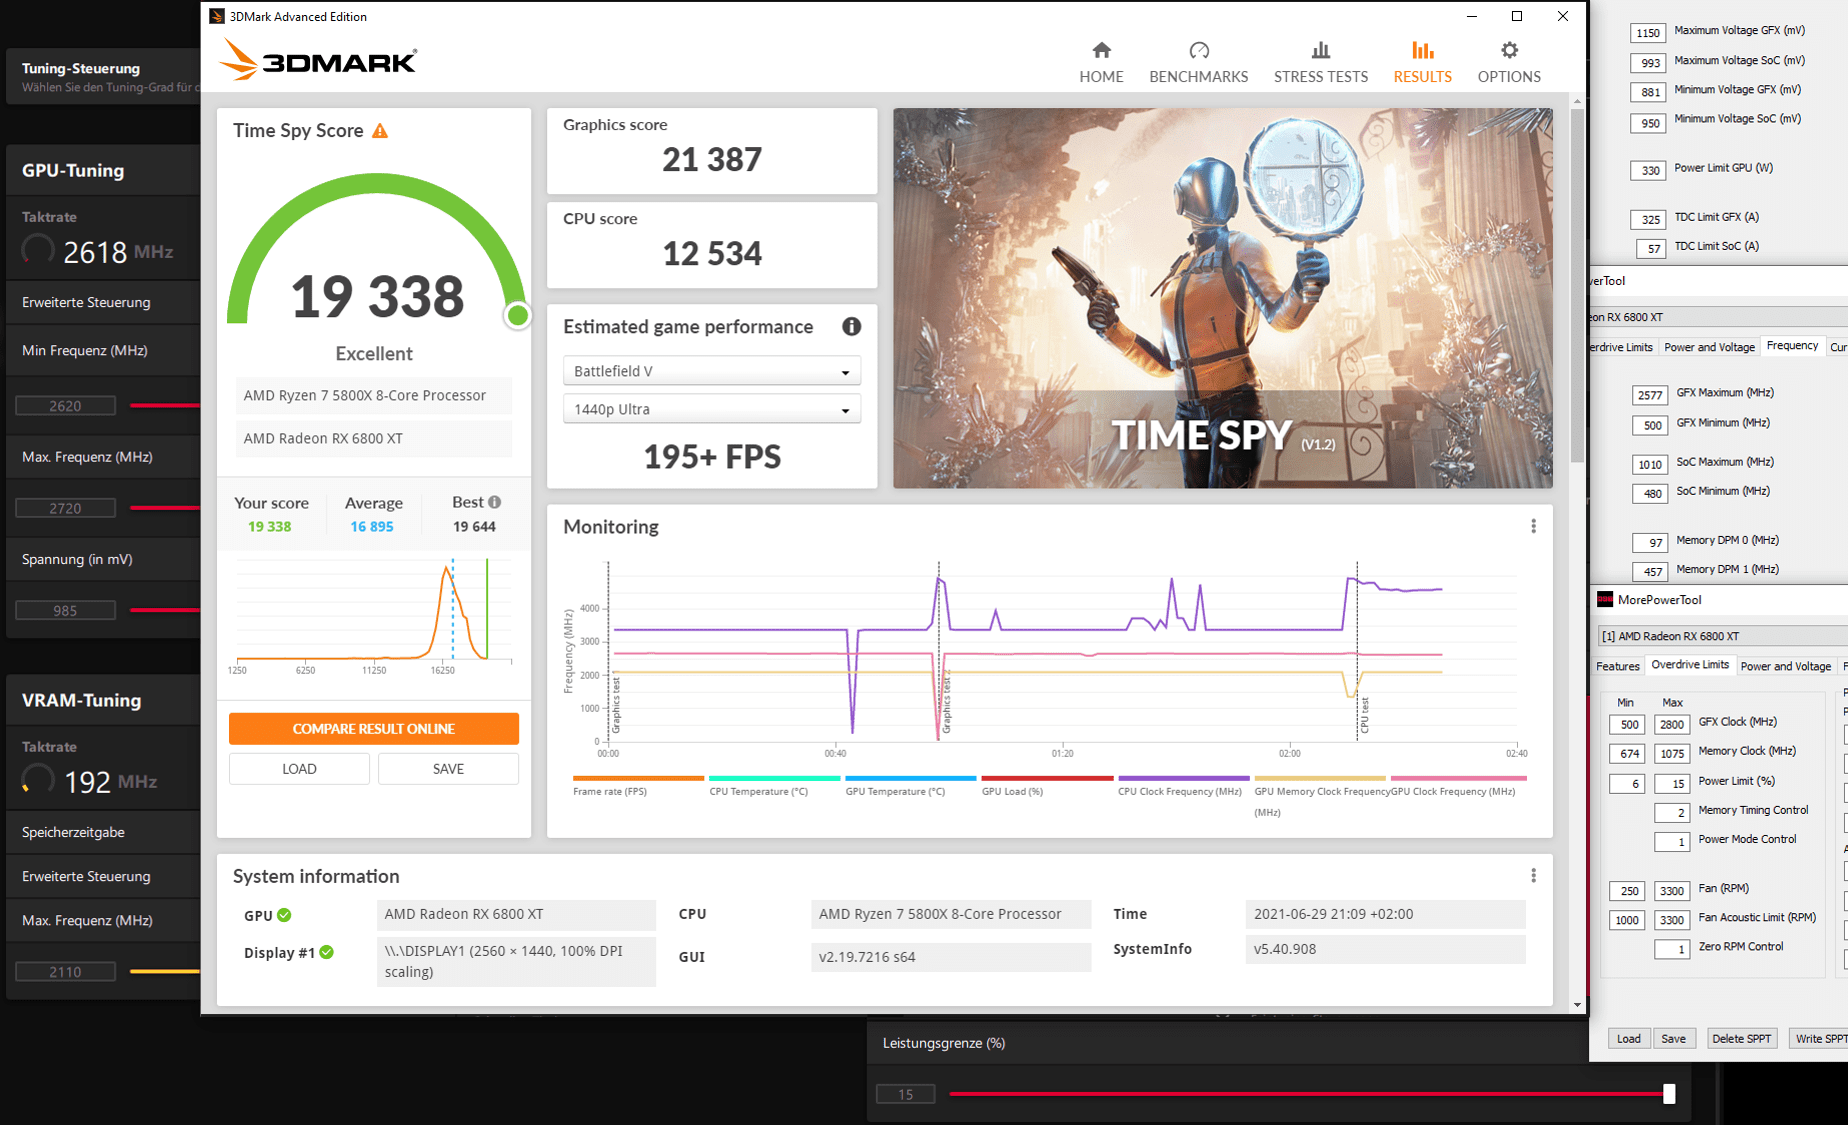1848x1125 pixels.
Task: Click Delete SPPT button
Action: pos(1741,1039)
